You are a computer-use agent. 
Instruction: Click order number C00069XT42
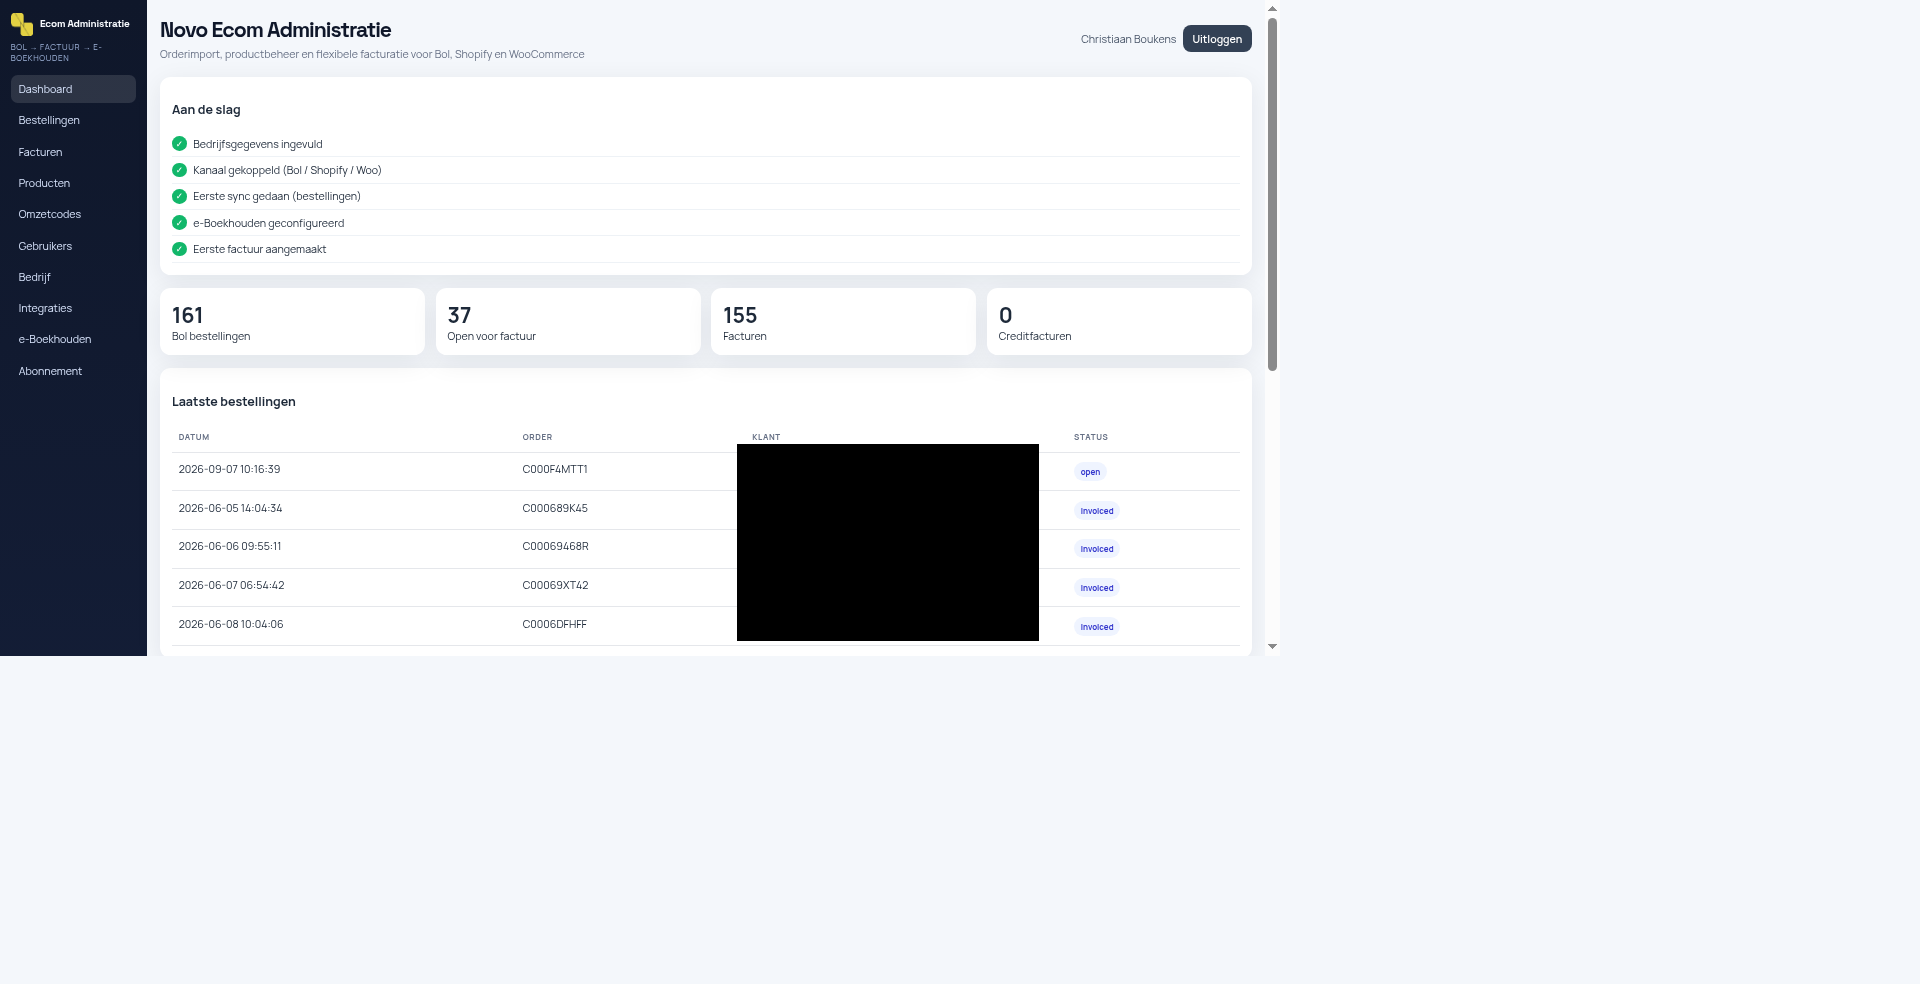pos(555,585)
